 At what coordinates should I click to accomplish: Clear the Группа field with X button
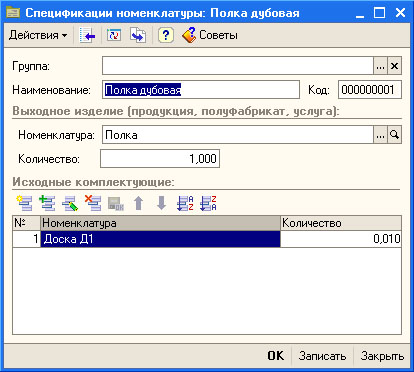point(394,66)
